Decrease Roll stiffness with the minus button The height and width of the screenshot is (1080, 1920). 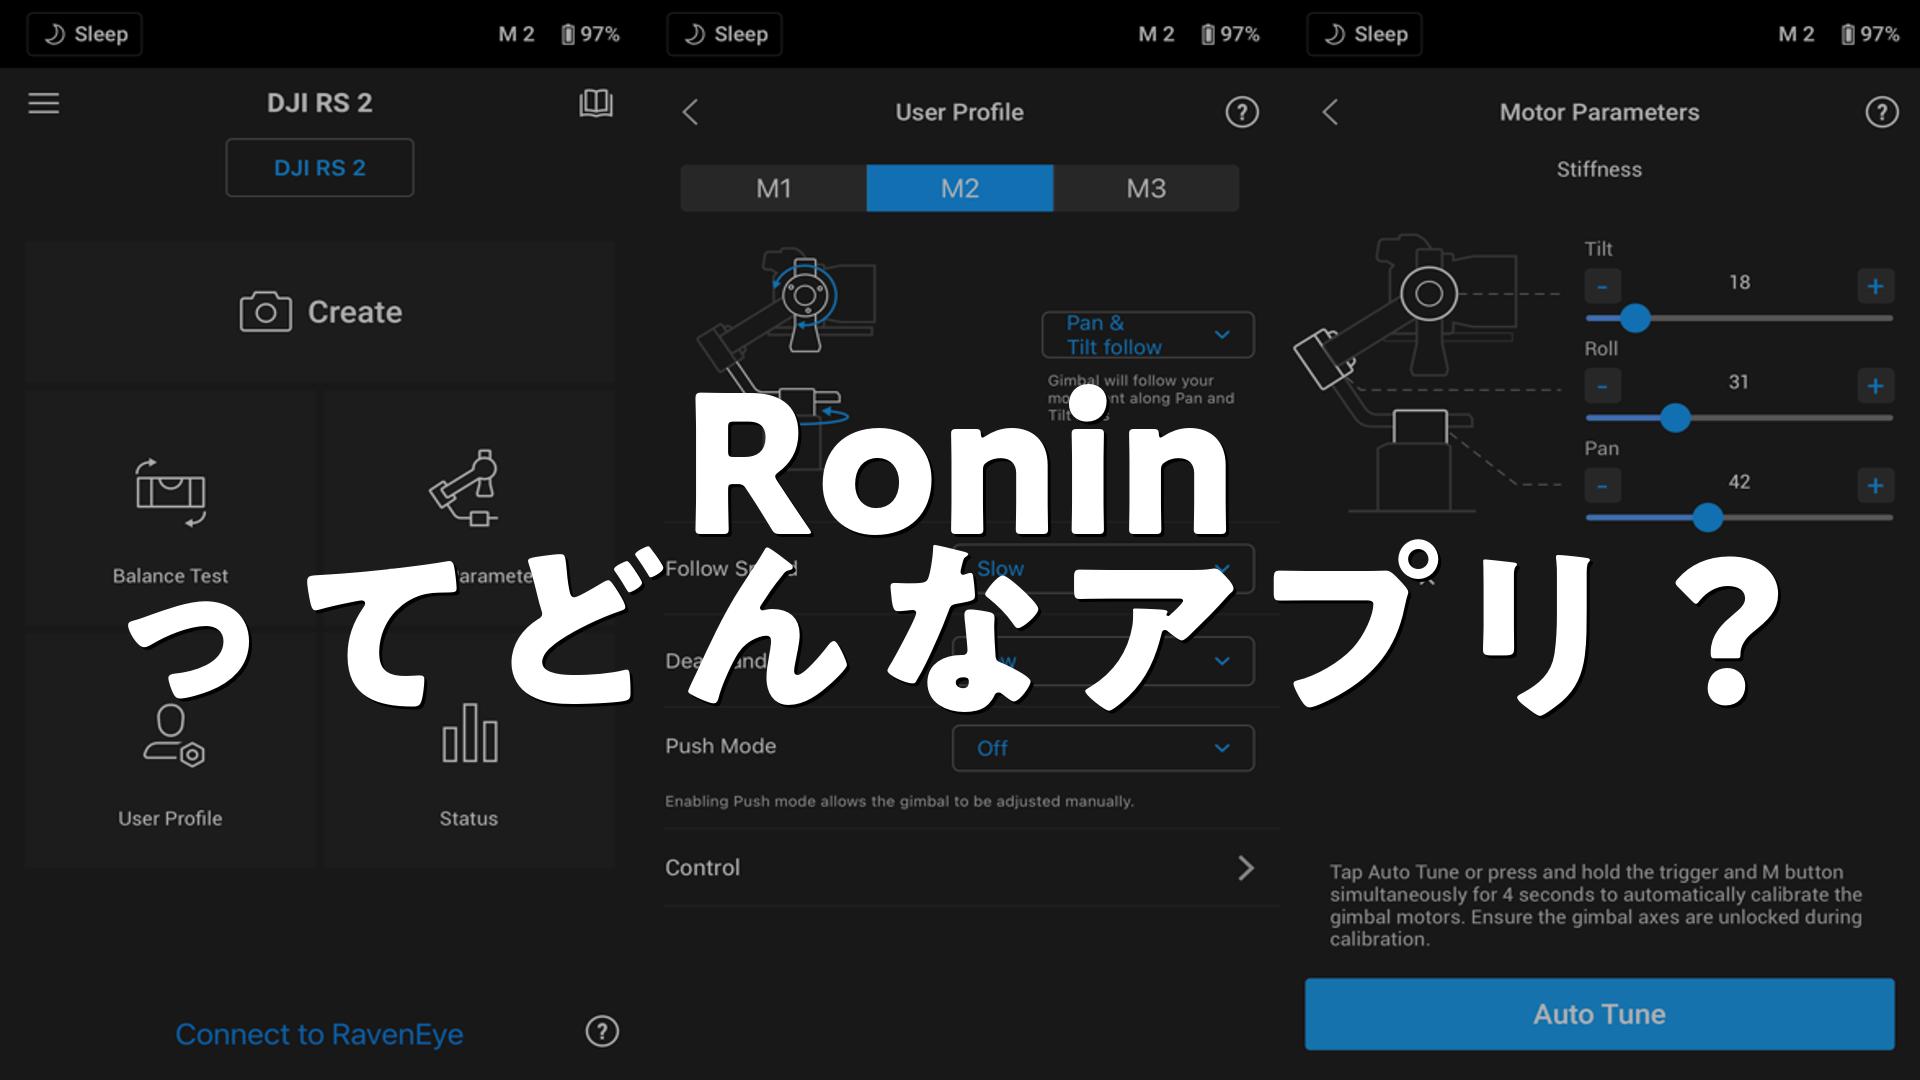tap(1602, 386)
